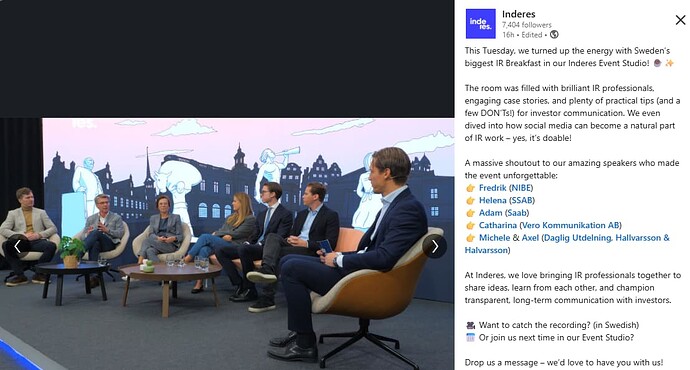Open the Inderes page name link

click(x=518, y=14)
